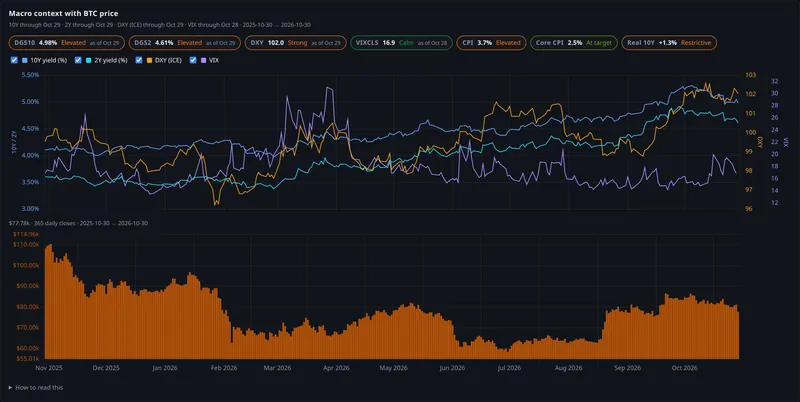Select the Real 10Y +1.3% Restrictive pill

pyautogui.click(x=669, y=43)
